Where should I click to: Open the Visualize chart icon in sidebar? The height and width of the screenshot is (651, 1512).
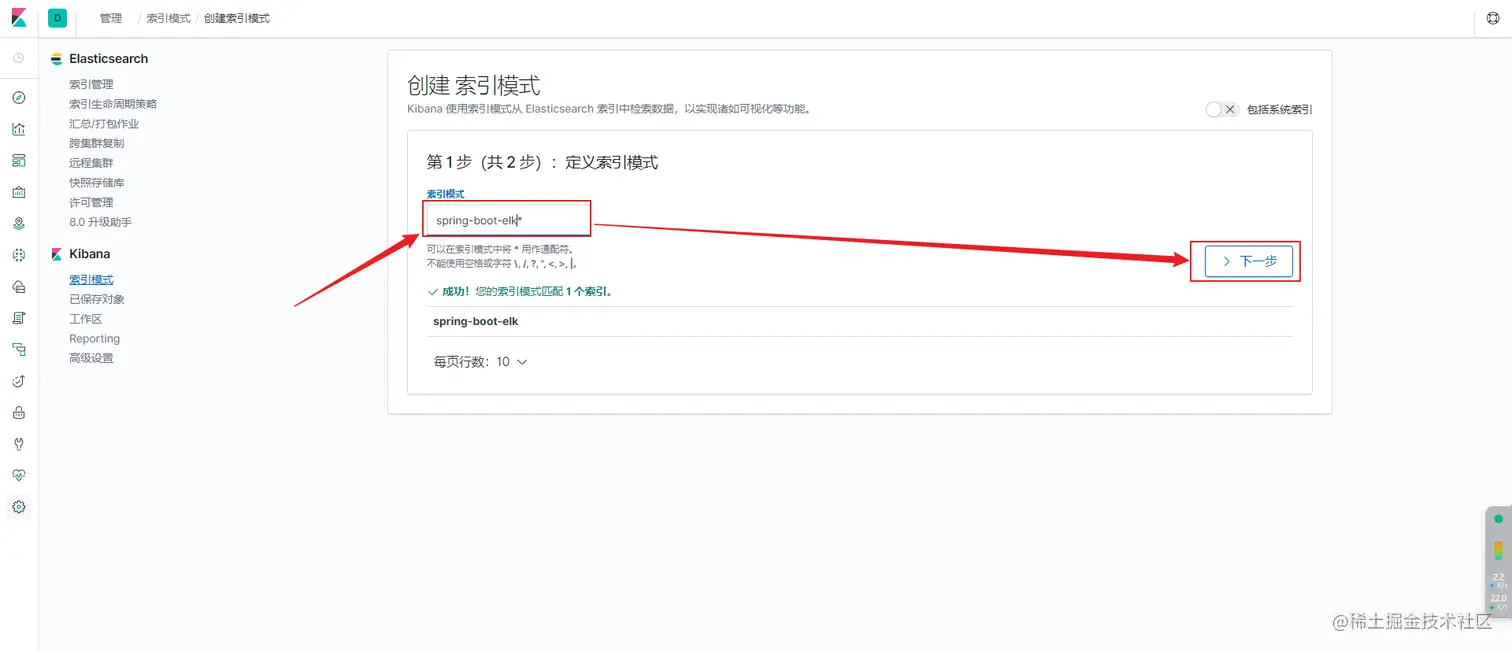click(18, 129)
